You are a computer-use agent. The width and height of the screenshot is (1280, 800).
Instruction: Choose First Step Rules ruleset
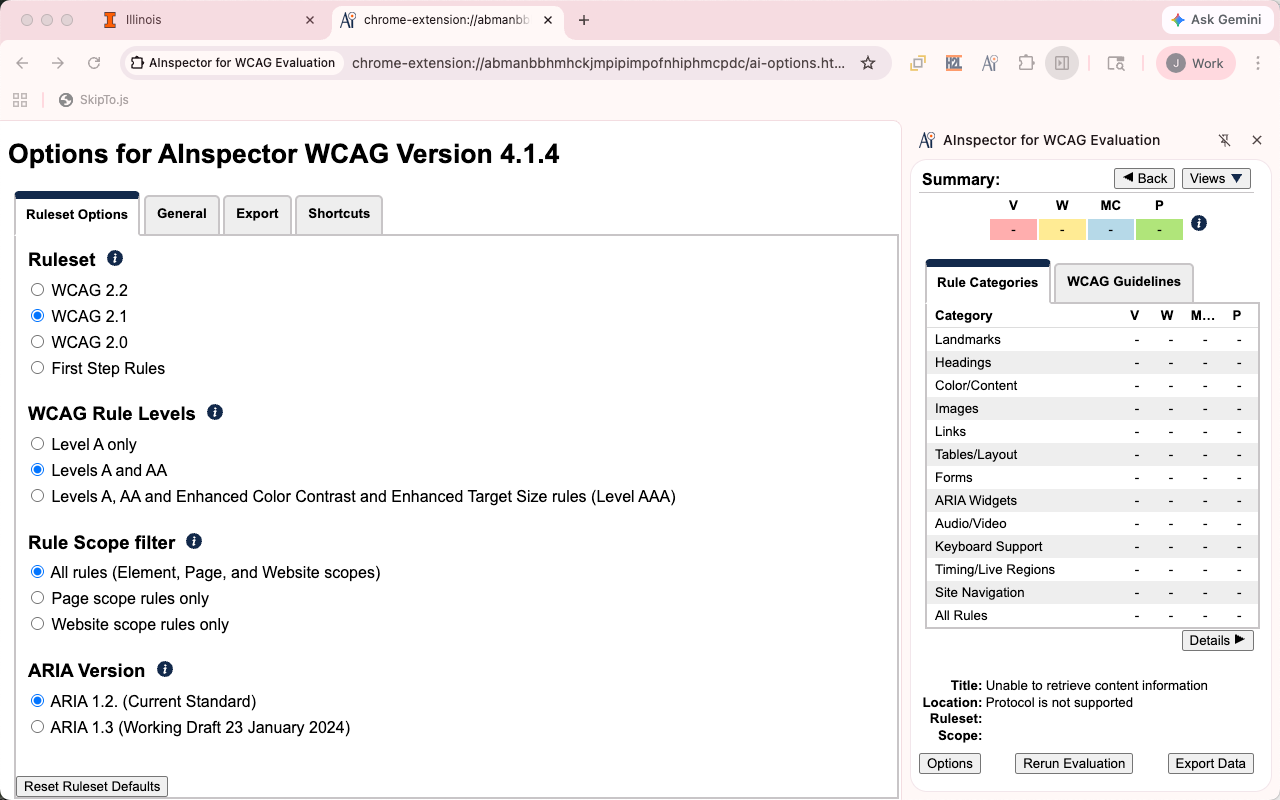(x=37, y=368)
